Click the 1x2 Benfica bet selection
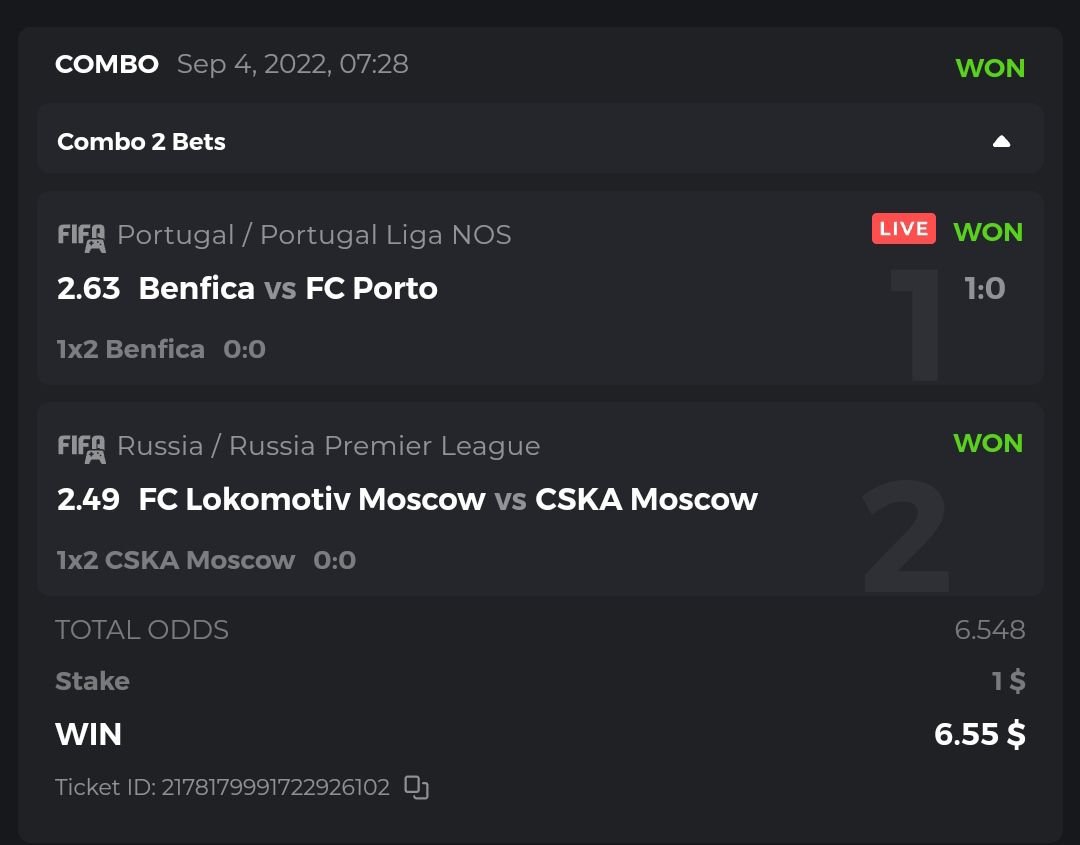This screenshot has height=845, width=1080. (131, 349)
